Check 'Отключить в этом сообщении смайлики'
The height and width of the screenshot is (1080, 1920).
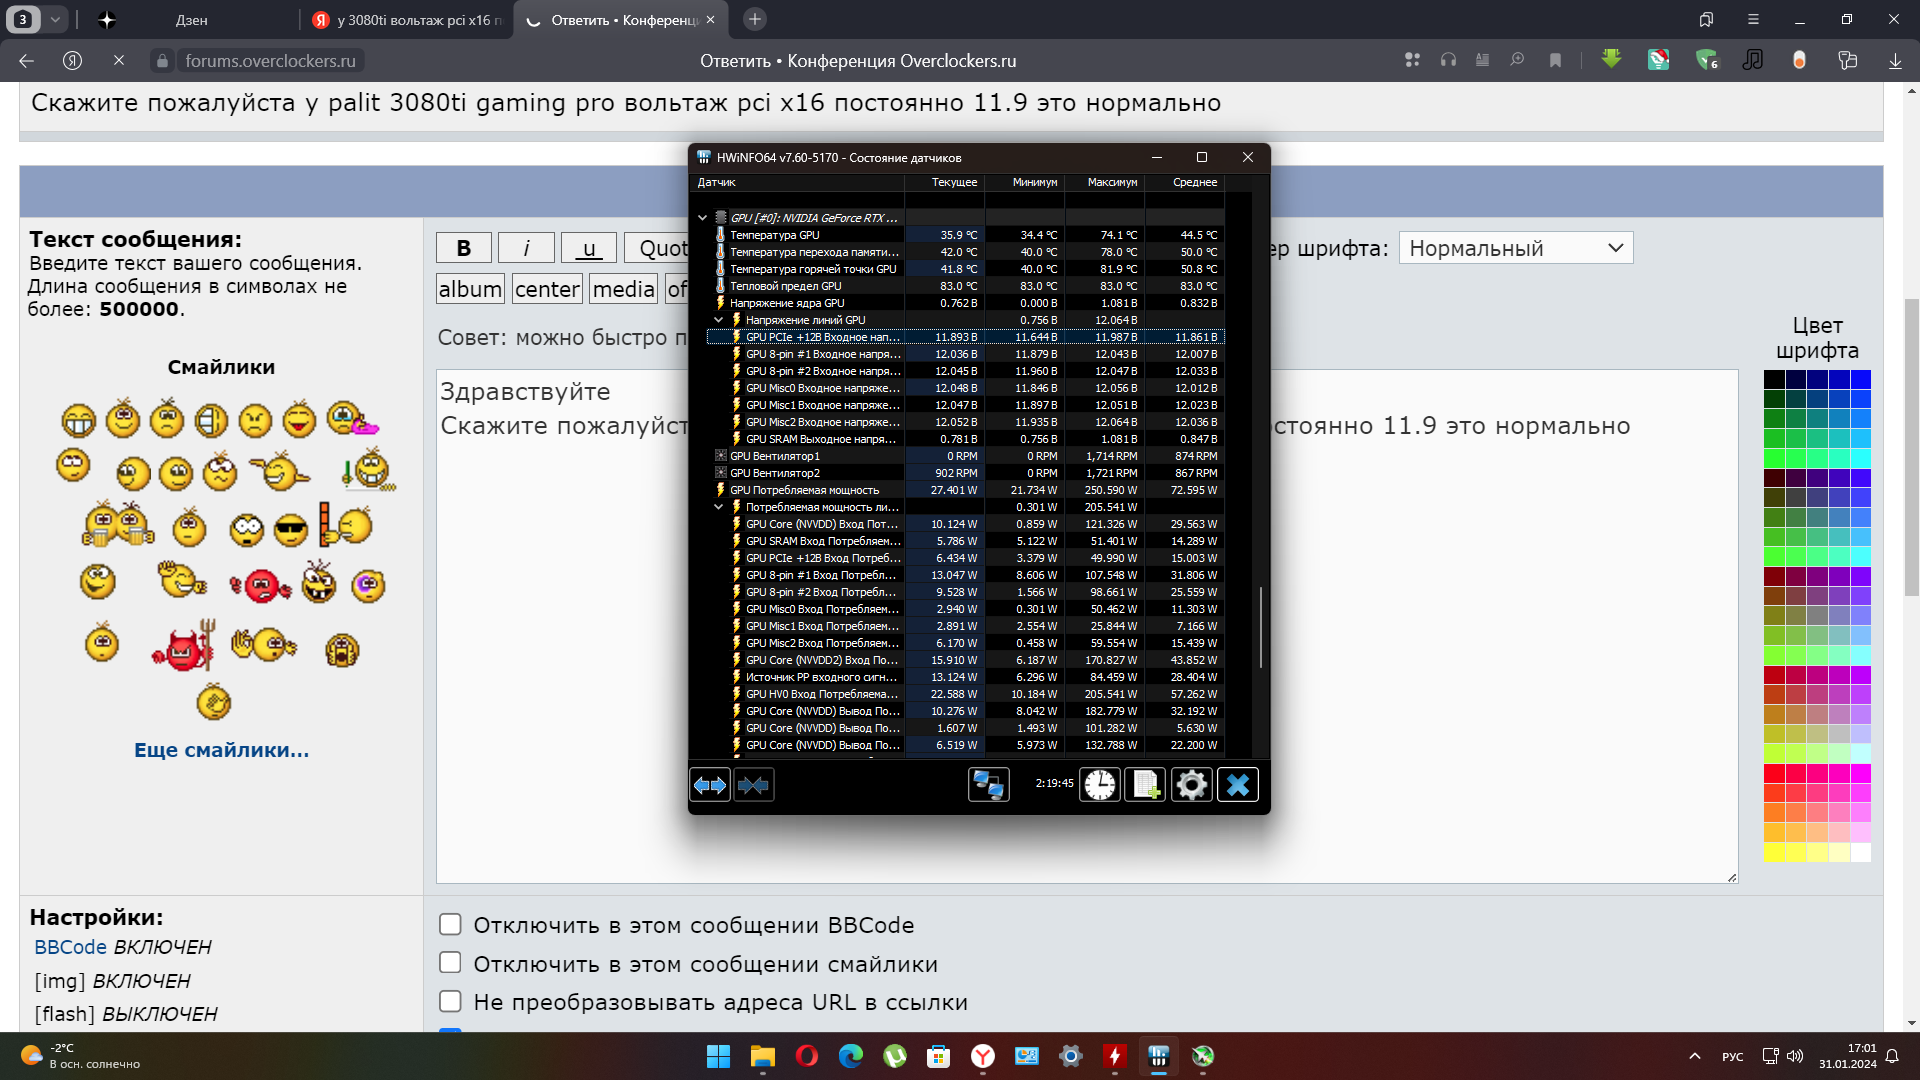(450, 963)
